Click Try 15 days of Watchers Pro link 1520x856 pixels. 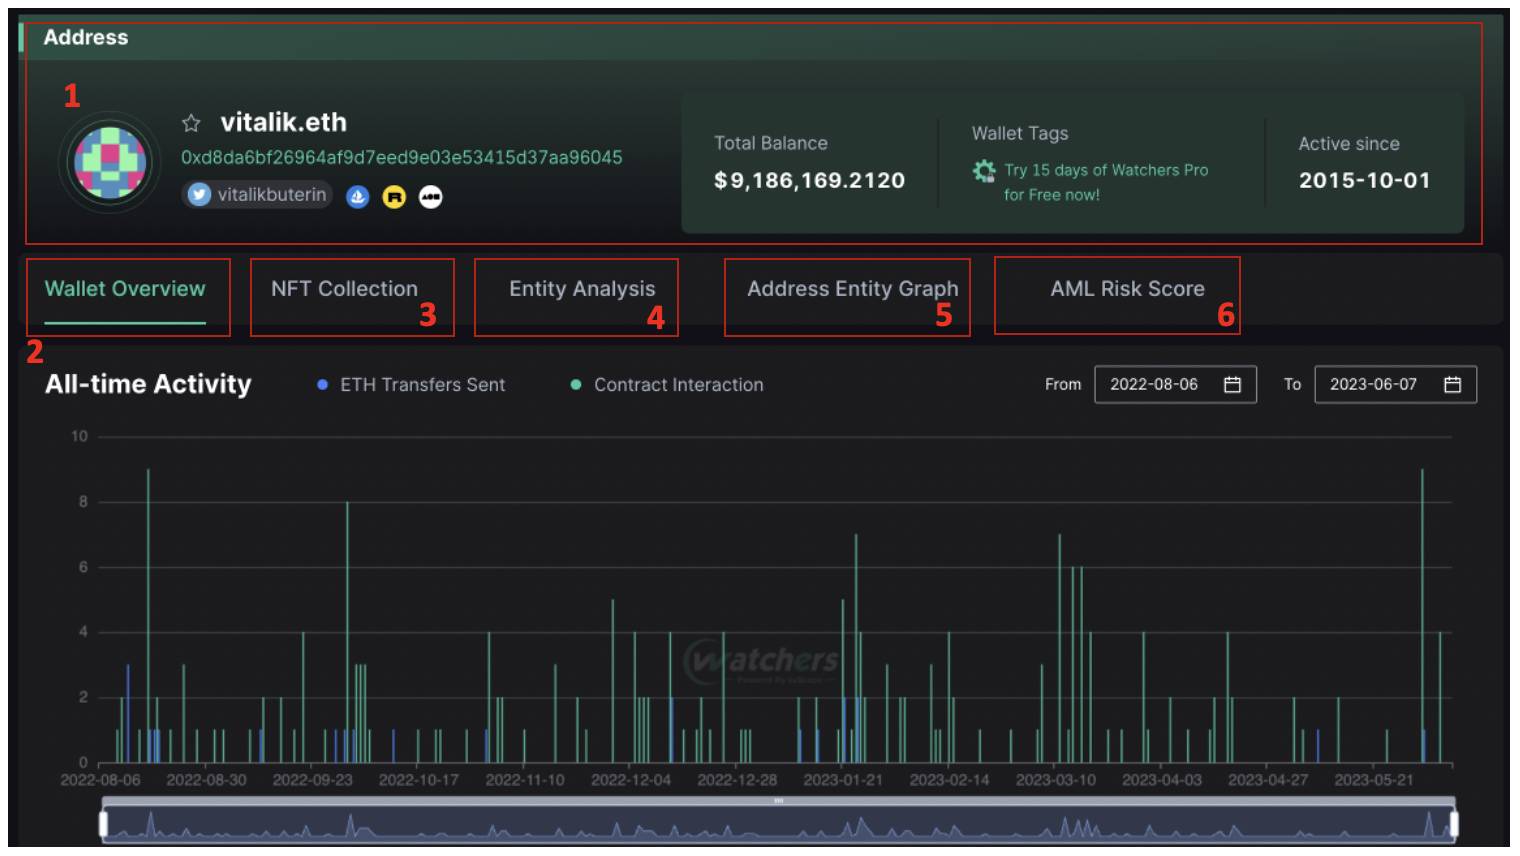click(x=1106, y=182)
